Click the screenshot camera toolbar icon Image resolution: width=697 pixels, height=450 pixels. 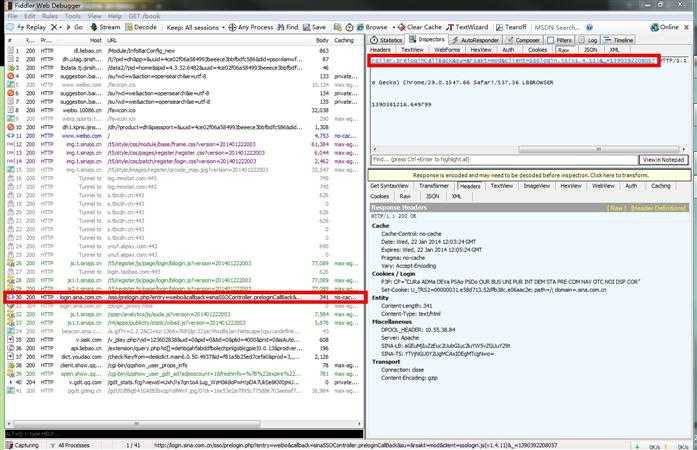[338, 28]
